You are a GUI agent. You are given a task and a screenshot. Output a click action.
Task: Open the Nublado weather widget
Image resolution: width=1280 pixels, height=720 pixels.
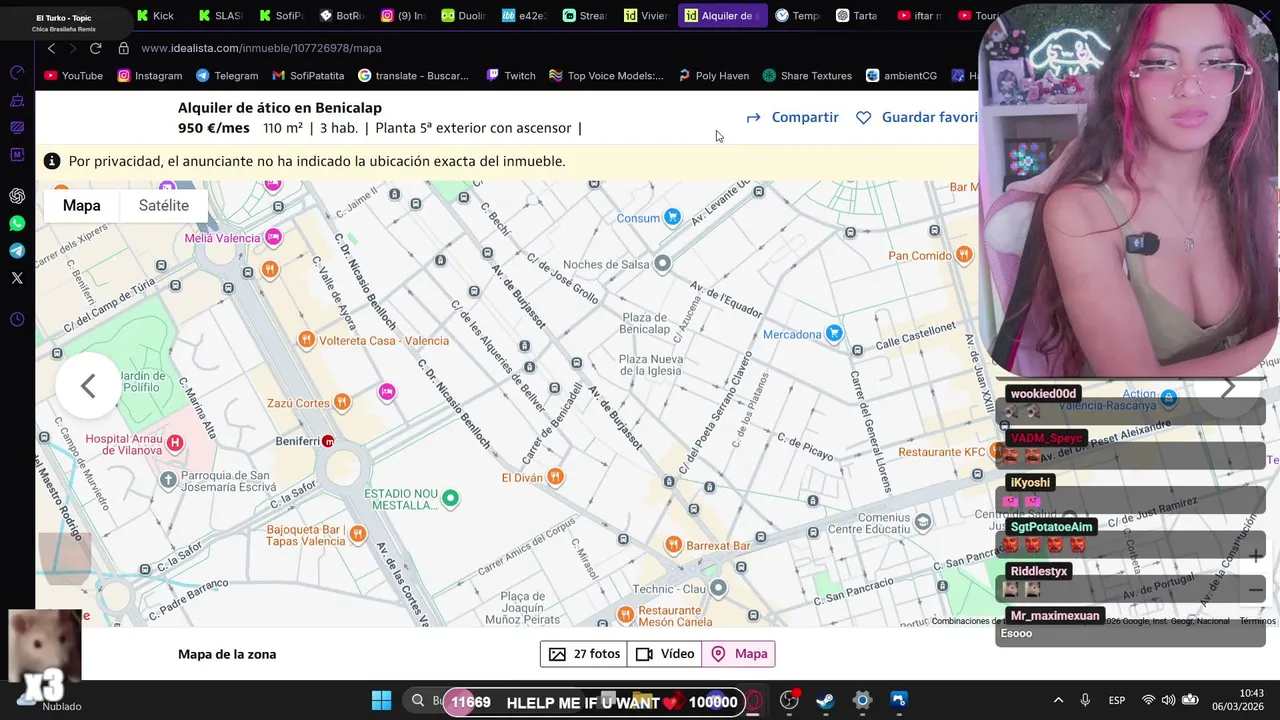(50, 700)
